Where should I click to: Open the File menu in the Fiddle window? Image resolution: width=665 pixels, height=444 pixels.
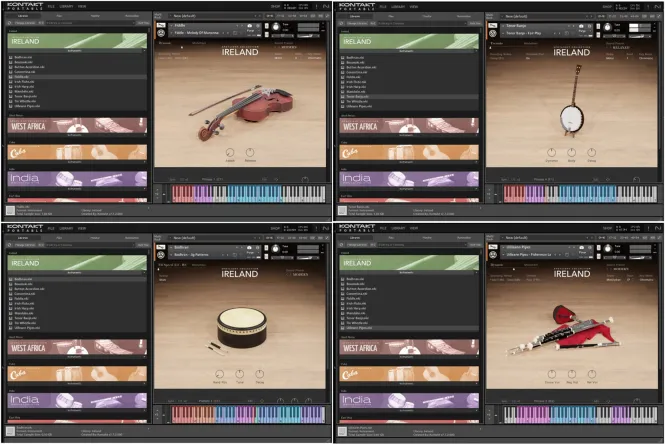click(51, 6)
